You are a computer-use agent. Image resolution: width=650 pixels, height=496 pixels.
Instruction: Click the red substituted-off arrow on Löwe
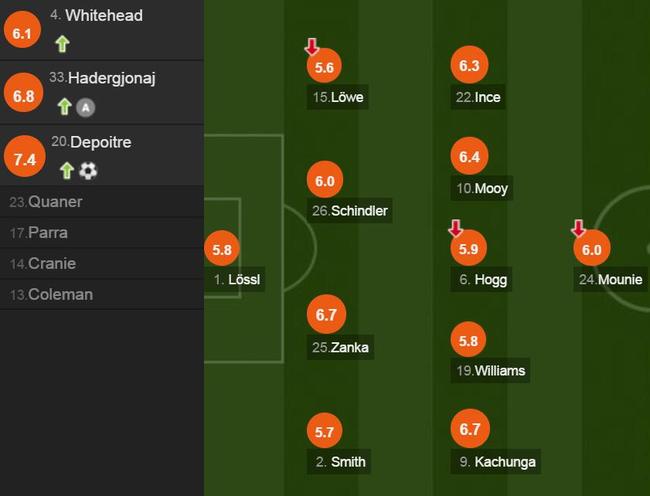(312, 47)
